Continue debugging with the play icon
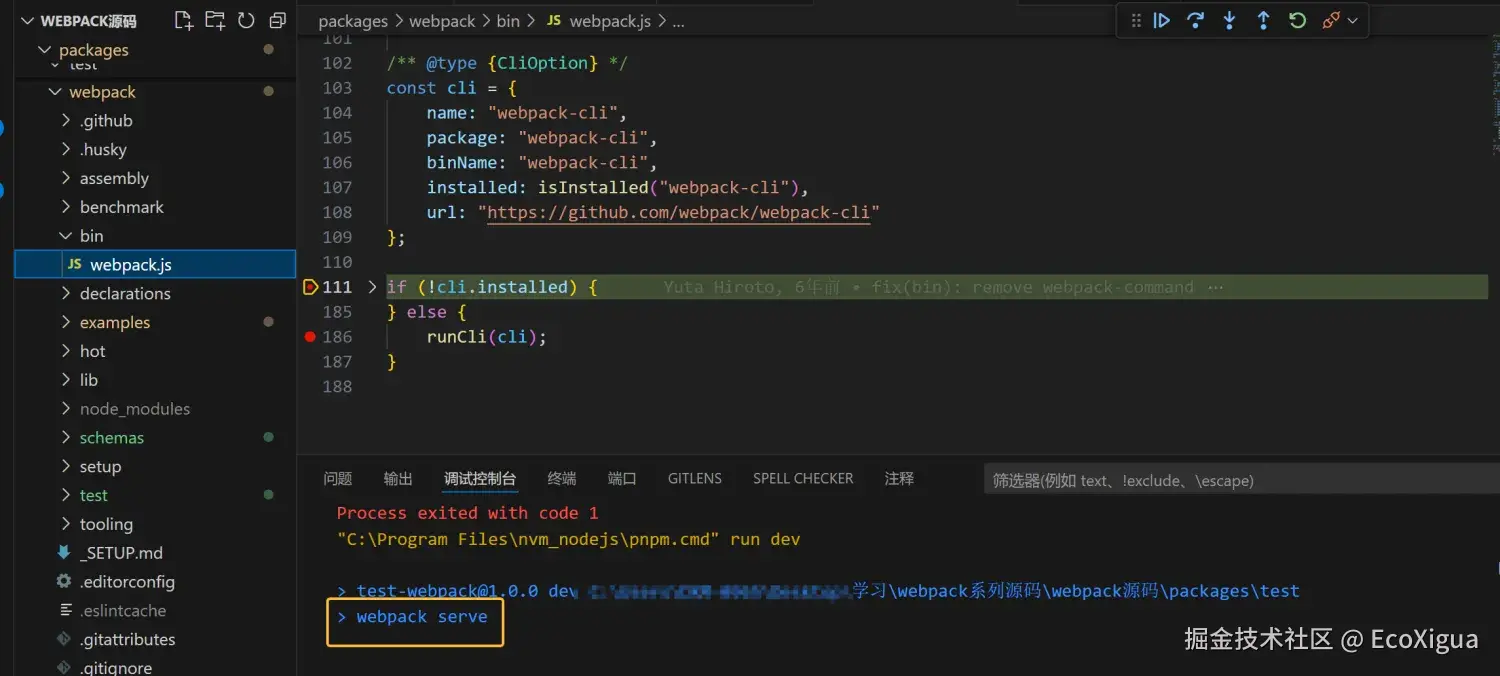1500x676 pixels. point(1161,20)
